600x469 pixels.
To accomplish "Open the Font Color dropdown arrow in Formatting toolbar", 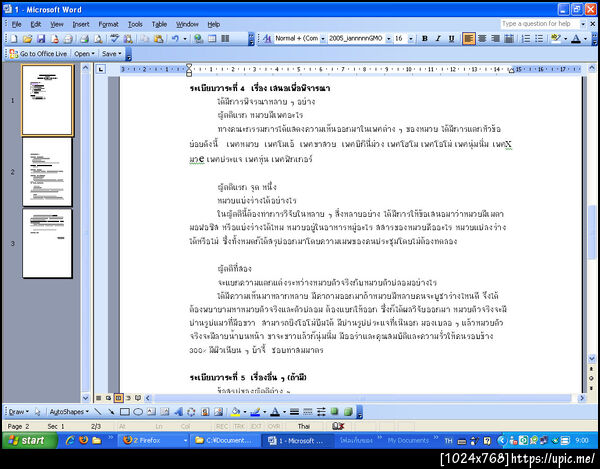I will coord(585,39).
